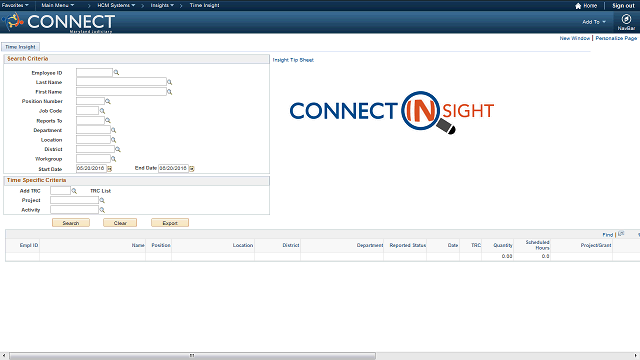Click the Reports To input field
Viewport: 640px width, 360px height.
click(x=91, y=120)
